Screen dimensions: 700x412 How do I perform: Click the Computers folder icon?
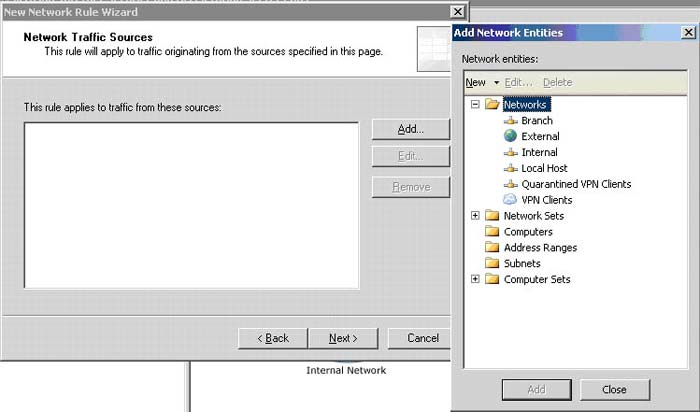[492, 231]
